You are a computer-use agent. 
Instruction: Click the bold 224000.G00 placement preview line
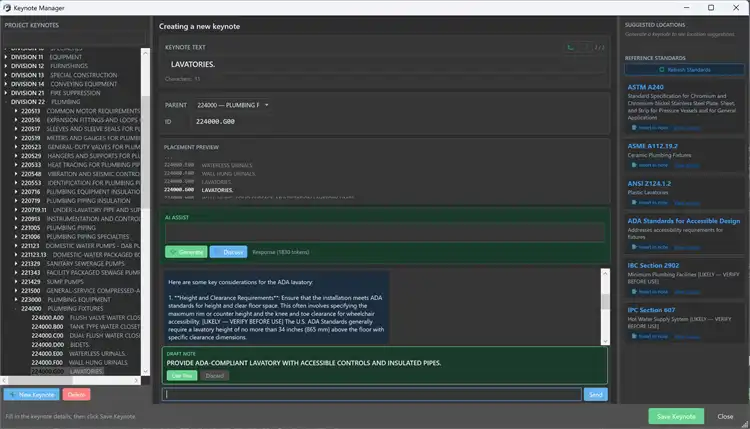(x=199, y=190)
